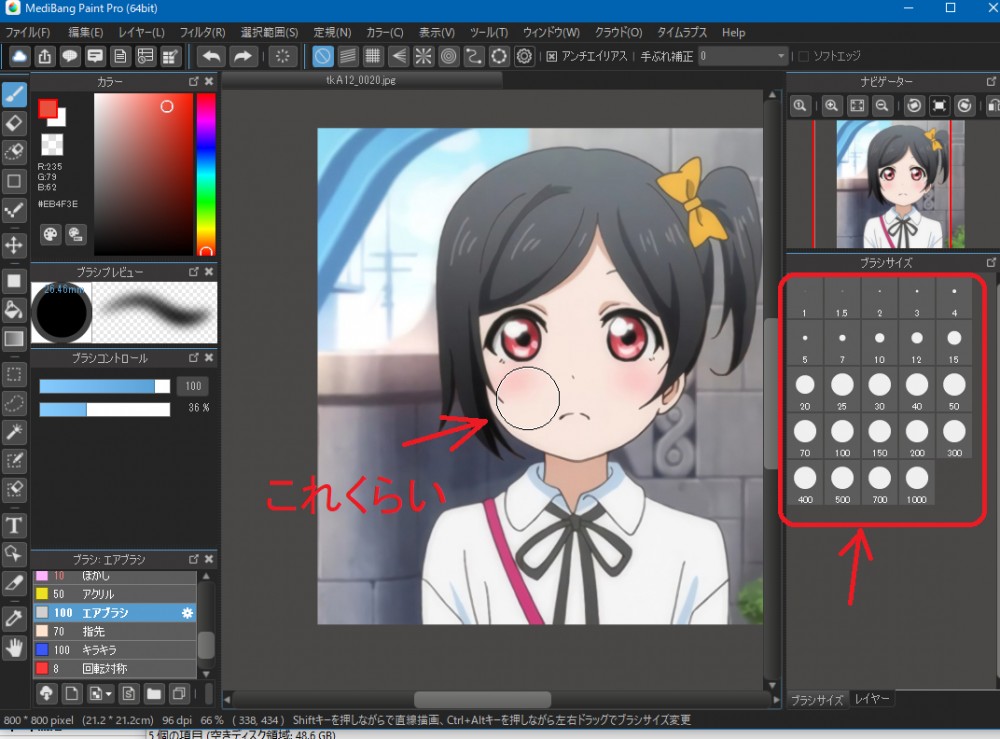Zoom in using the navigator magnifier plus
Image resolution: width=1000 pixels, height=739 pixels.
click(x=831, y=106)
